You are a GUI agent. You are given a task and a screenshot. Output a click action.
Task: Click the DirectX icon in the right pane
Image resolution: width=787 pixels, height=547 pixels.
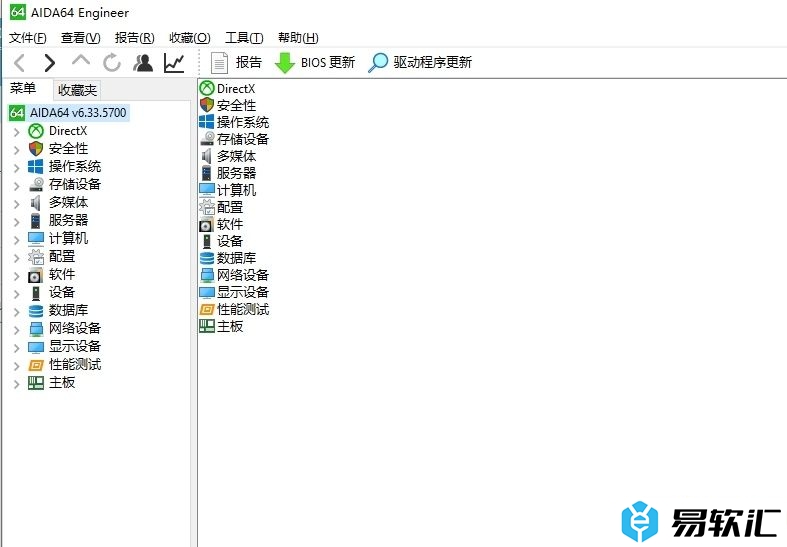tap(207, 89)
